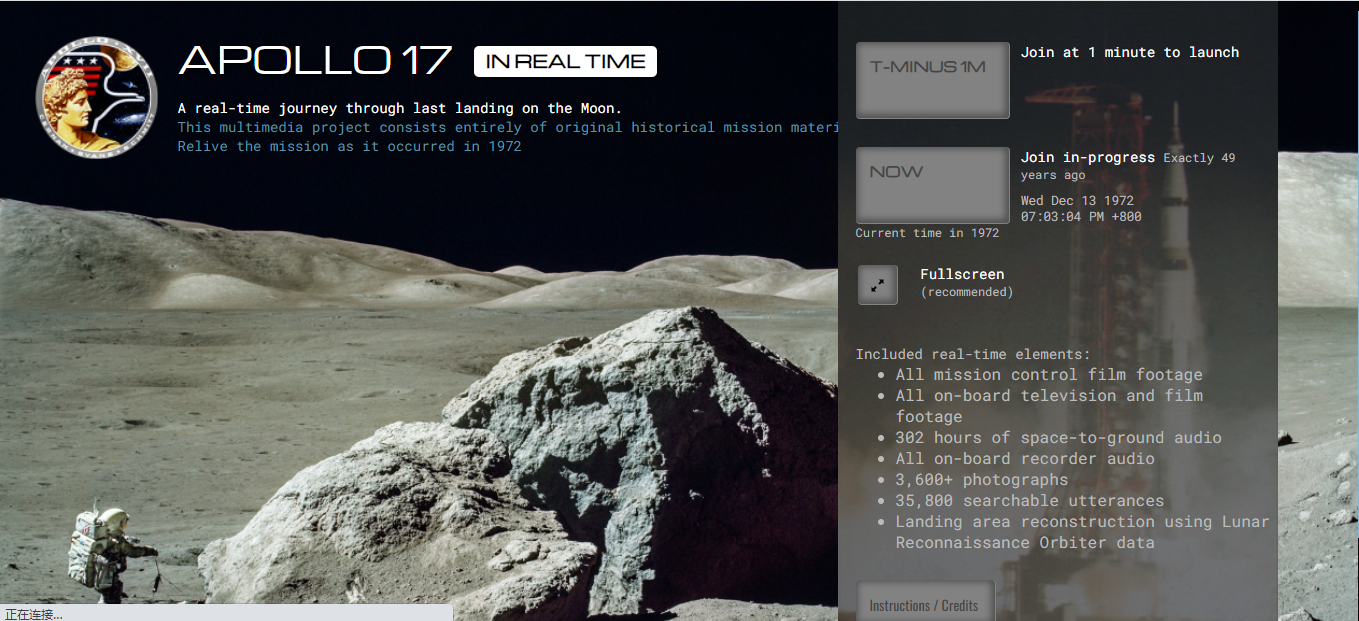Click 'All mission control film footage' list item
The height and width of the screenshot is (621, 1359).
(x=1049, y=374)
